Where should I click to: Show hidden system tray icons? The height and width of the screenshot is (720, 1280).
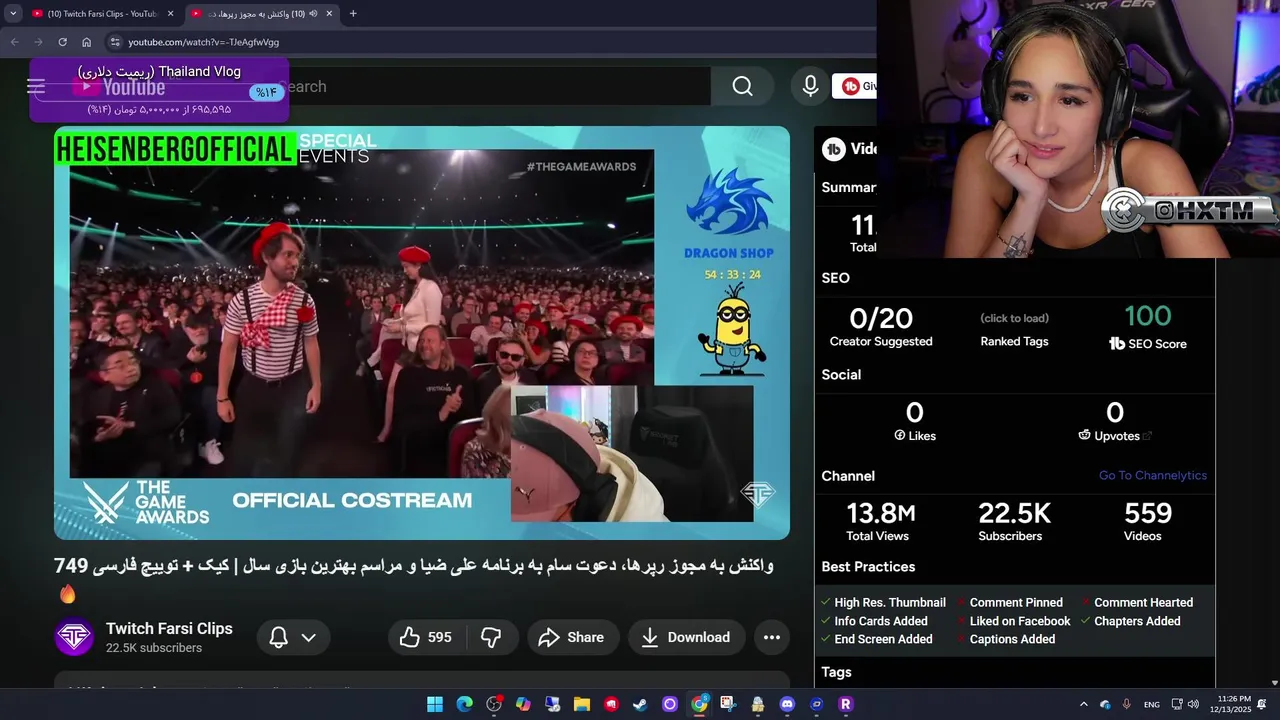click(x=1083, y=704)
